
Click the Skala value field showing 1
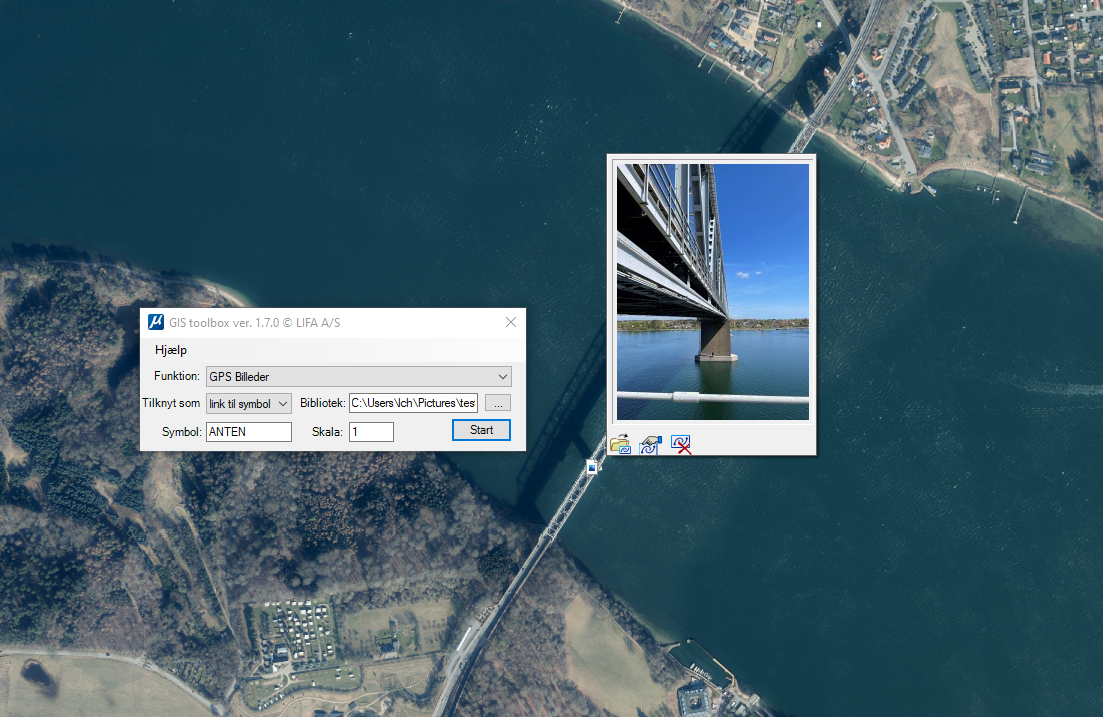pos(370,431)
